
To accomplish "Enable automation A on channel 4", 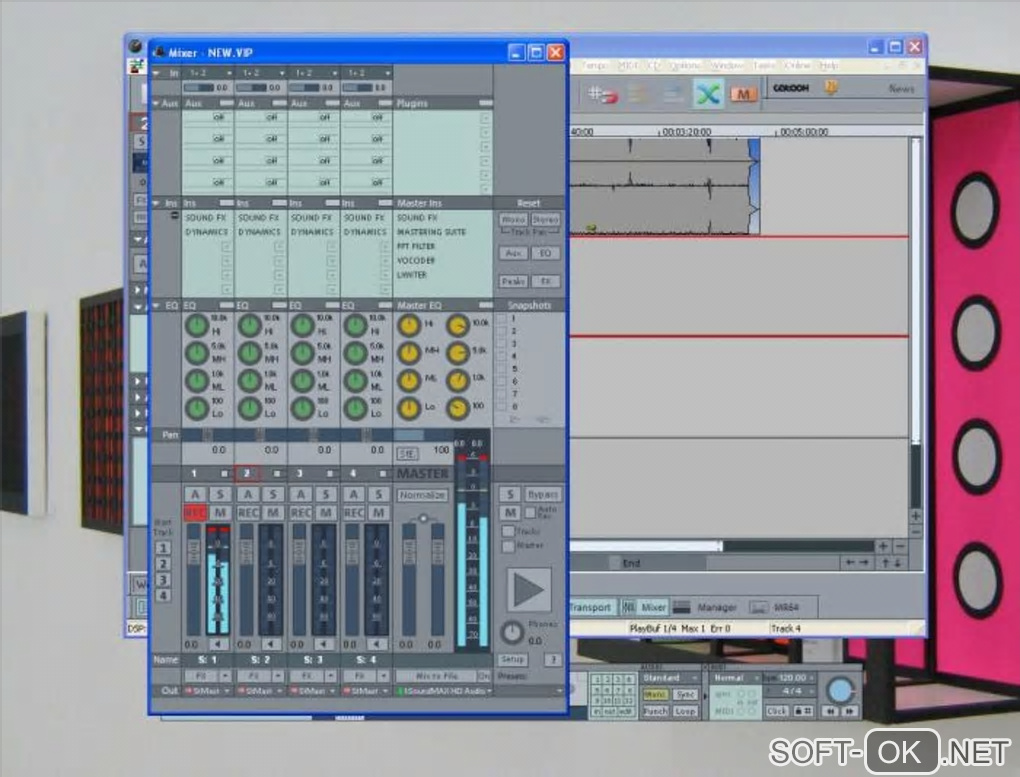I will point(353,495).
